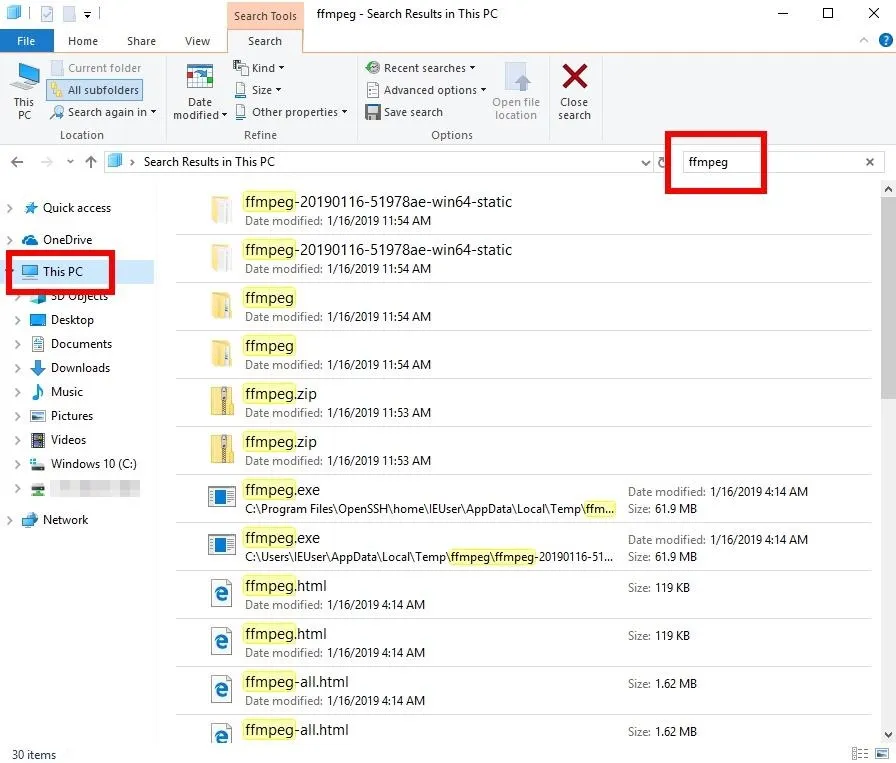
Task: Select ffmpeg.exe in OpenSSH path
Action: (523, 498)
